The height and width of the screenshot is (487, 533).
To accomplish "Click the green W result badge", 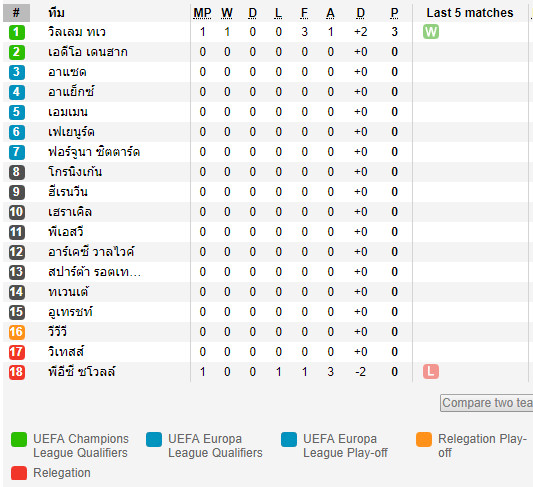I will pyautogui.click(x=431, y=32).
